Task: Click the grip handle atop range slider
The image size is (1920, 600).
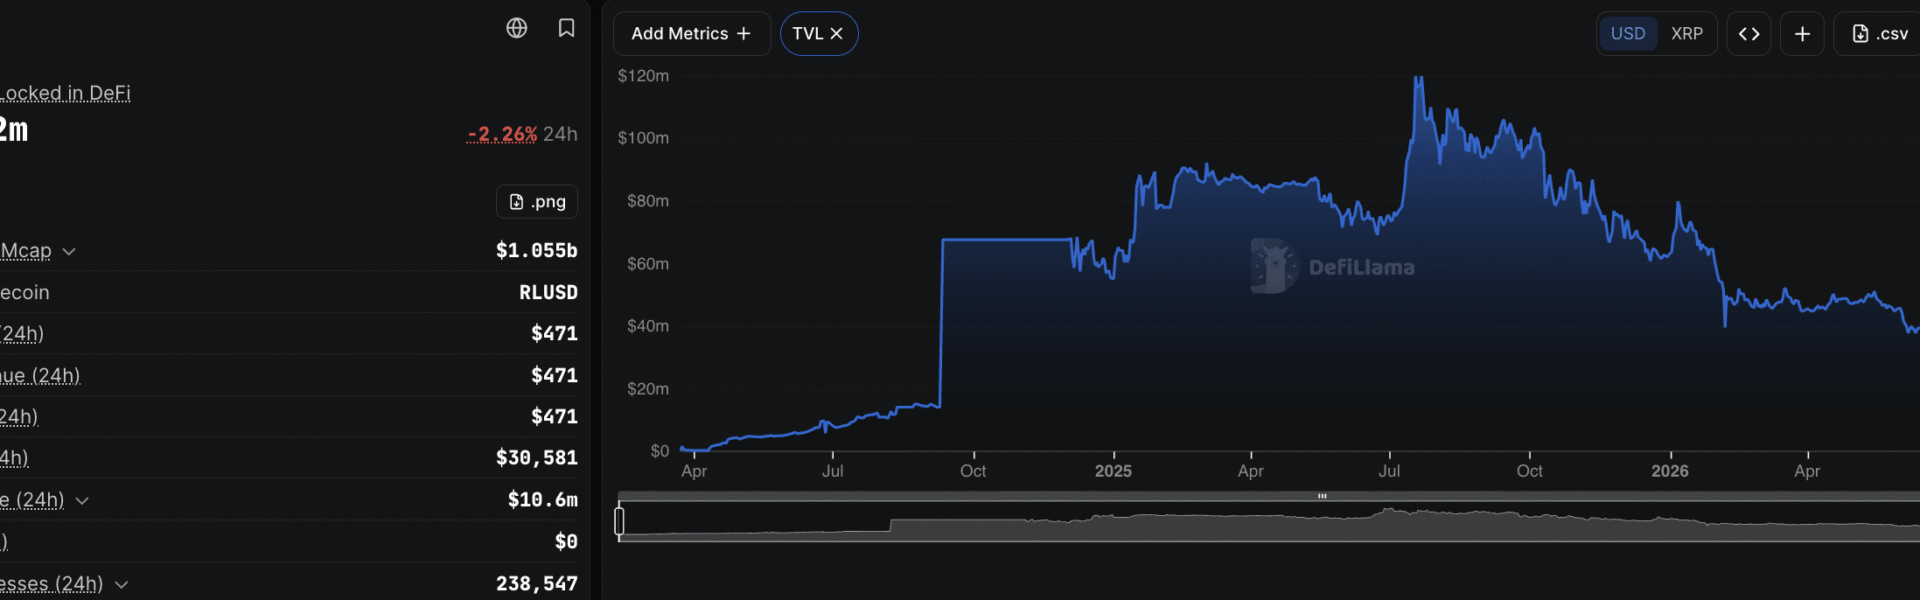Action: pyautogui.click(x=1322, y=496)
